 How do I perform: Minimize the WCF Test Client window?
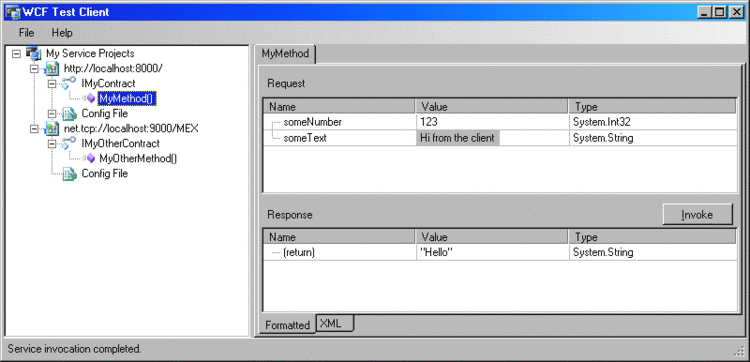[704, 12]
